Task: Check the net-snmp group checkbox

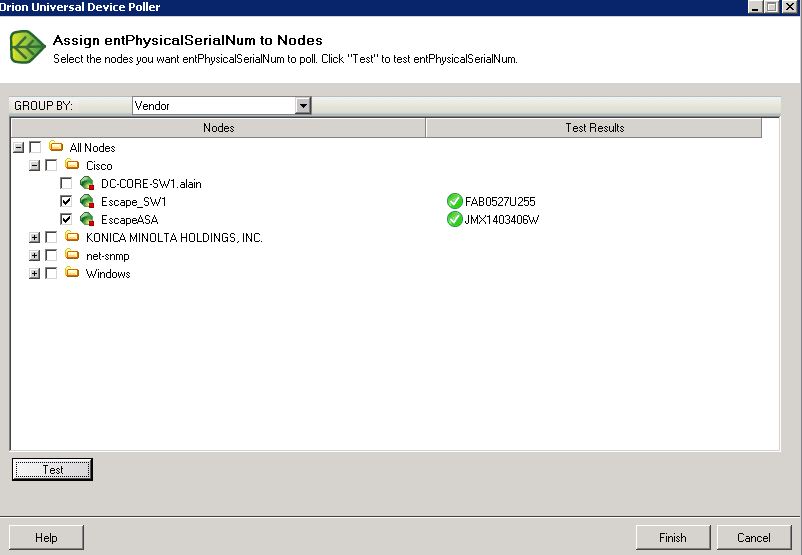Action: 51,255
